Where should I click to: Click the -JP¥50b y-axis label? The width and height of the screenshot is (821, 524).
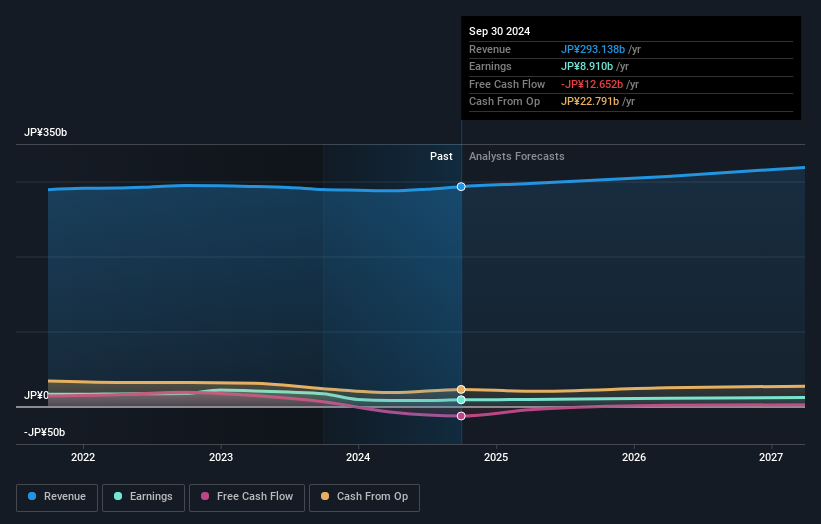pyautogui.click(x=45, y=432)
